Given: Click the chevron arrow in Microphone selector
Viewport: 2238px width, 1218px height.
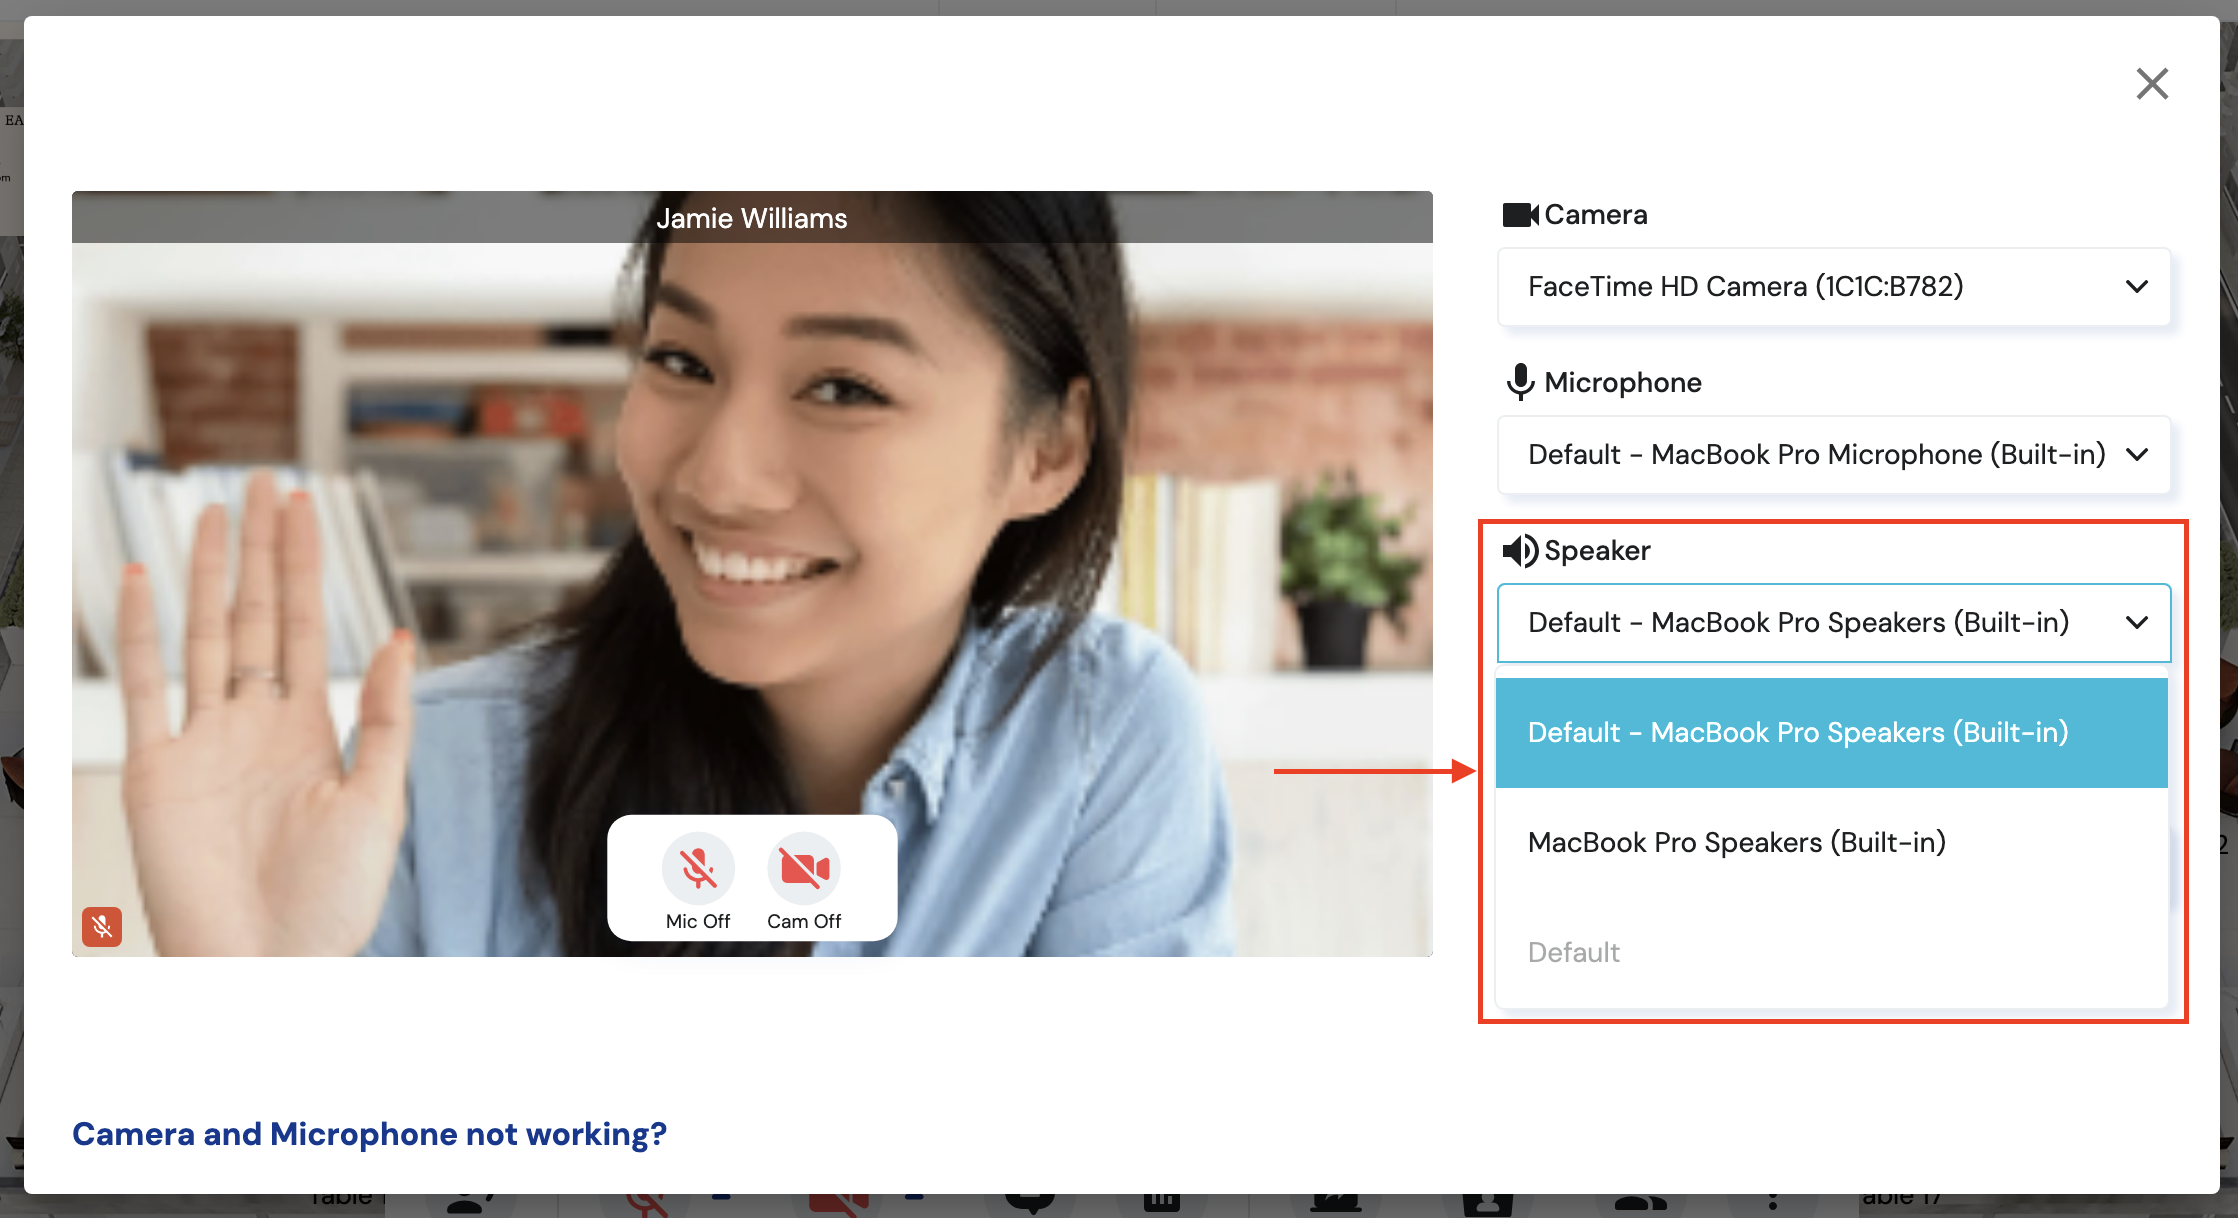Looking at the screenshot, I should pyautogui.click(x=2137, y=455).
